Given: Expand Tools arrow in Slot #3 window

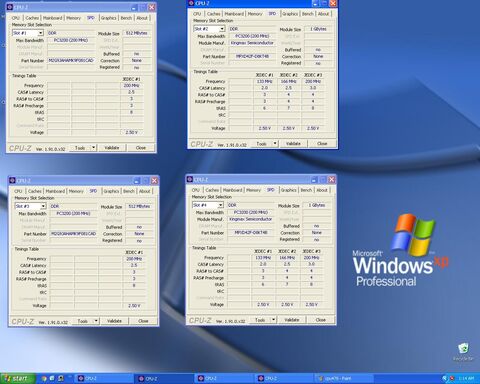Looking at the screenshot, I should point(96,321).
